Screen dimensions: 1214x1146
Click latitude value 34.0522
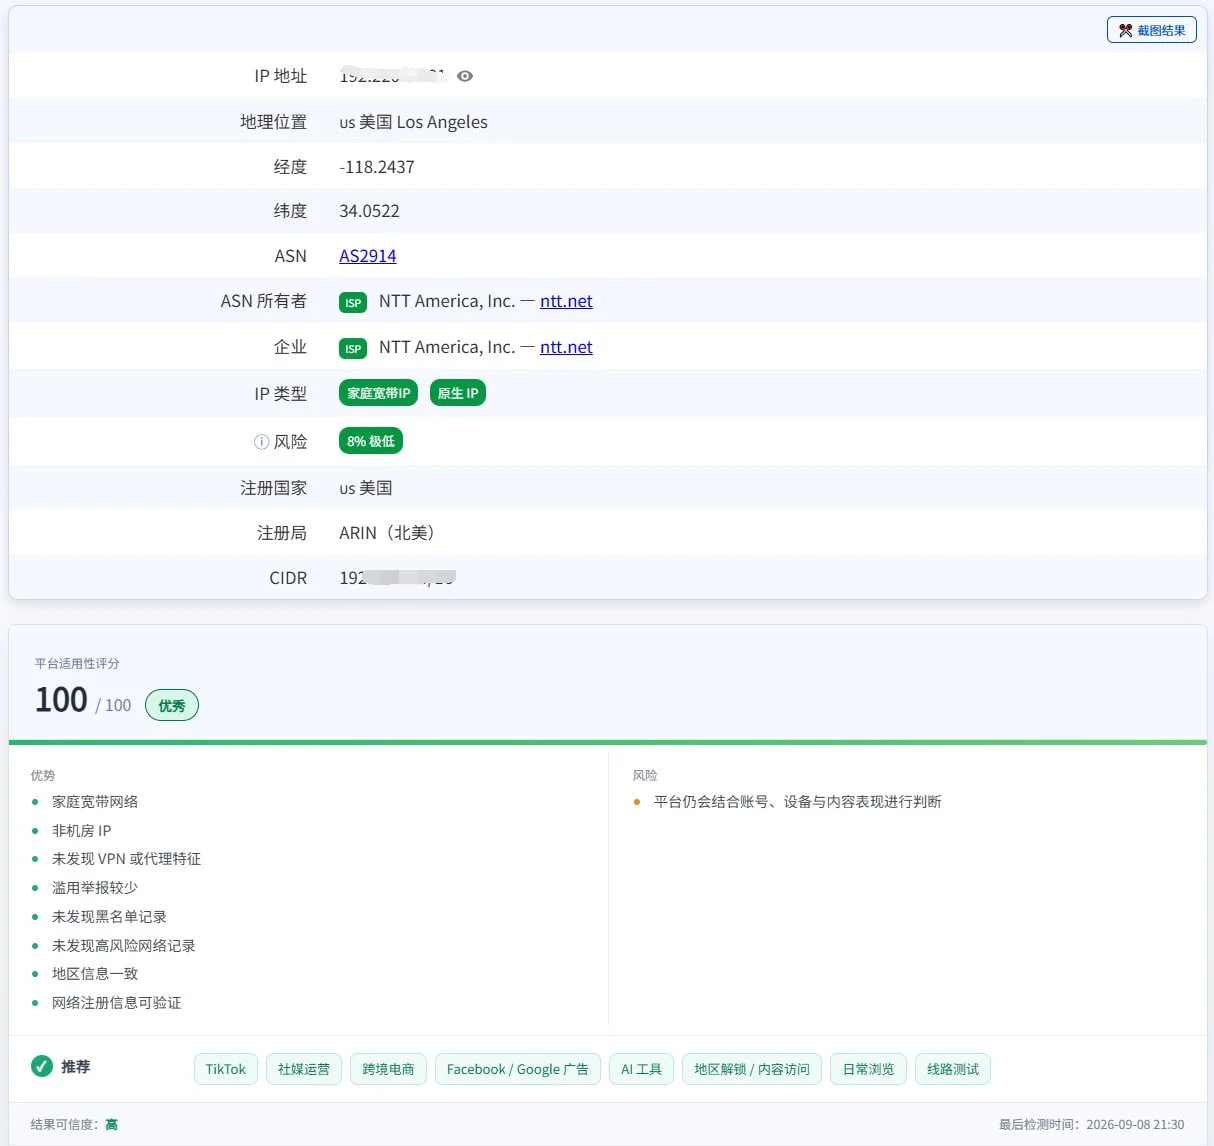(369, 211)
